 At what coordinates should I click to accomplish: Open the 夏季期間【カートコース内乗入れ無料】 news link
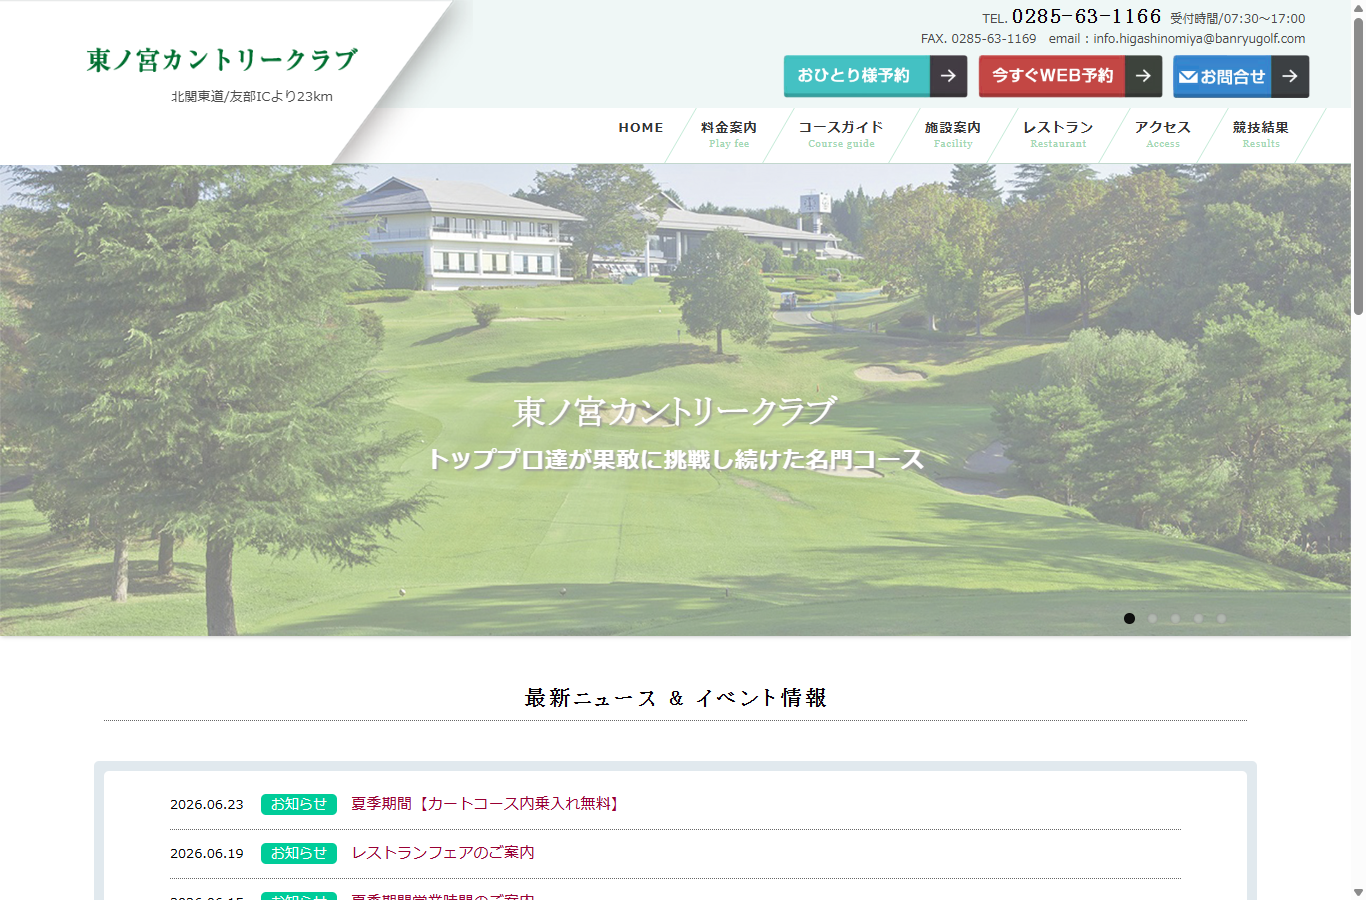487,804
